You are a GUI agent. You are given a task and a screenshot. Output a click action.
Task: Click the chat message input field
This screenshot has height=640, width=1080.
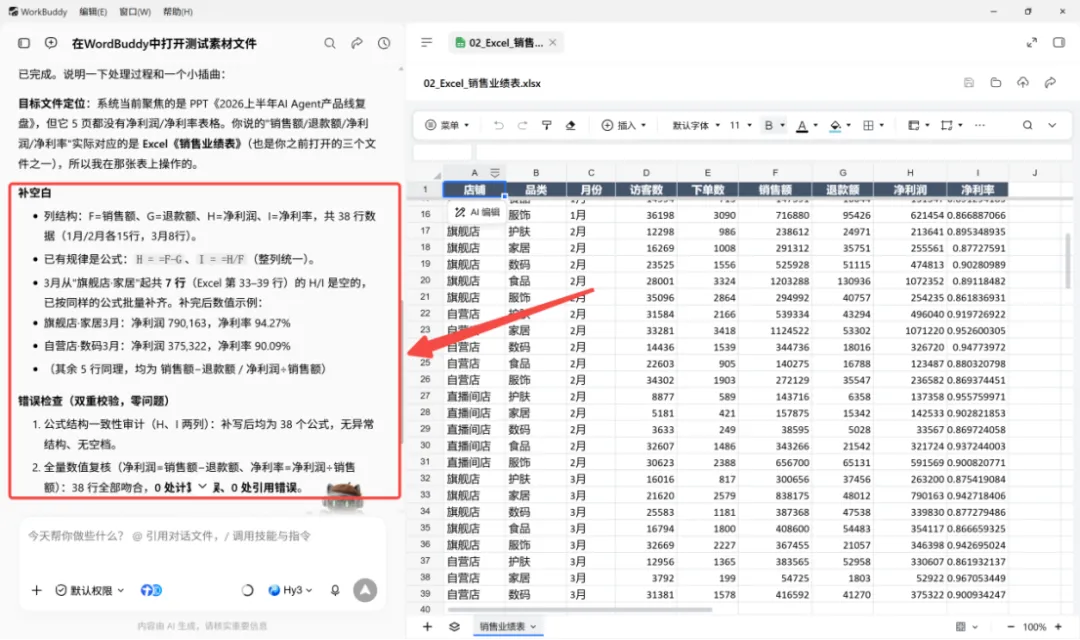click(x=201, y=535)
